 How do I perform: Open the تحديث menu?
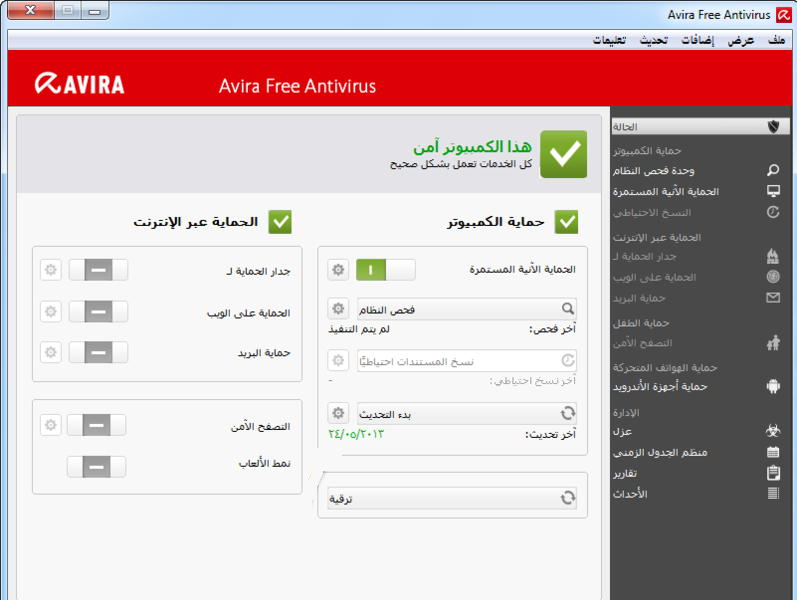(653, 40)
